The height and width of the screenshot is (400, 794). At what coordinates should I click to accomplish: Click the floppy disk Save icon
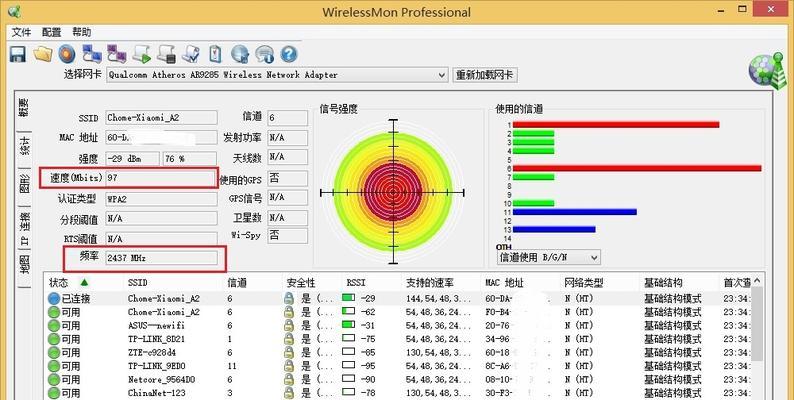(18, 54)
